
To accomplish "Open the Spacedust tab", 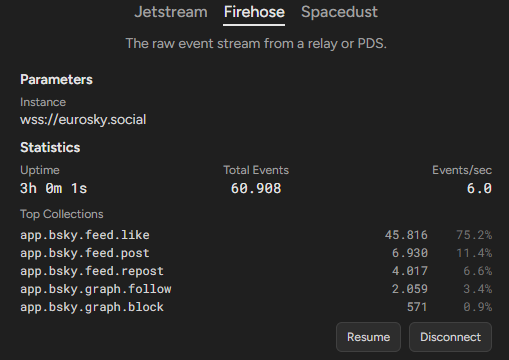I will [339, 13].
